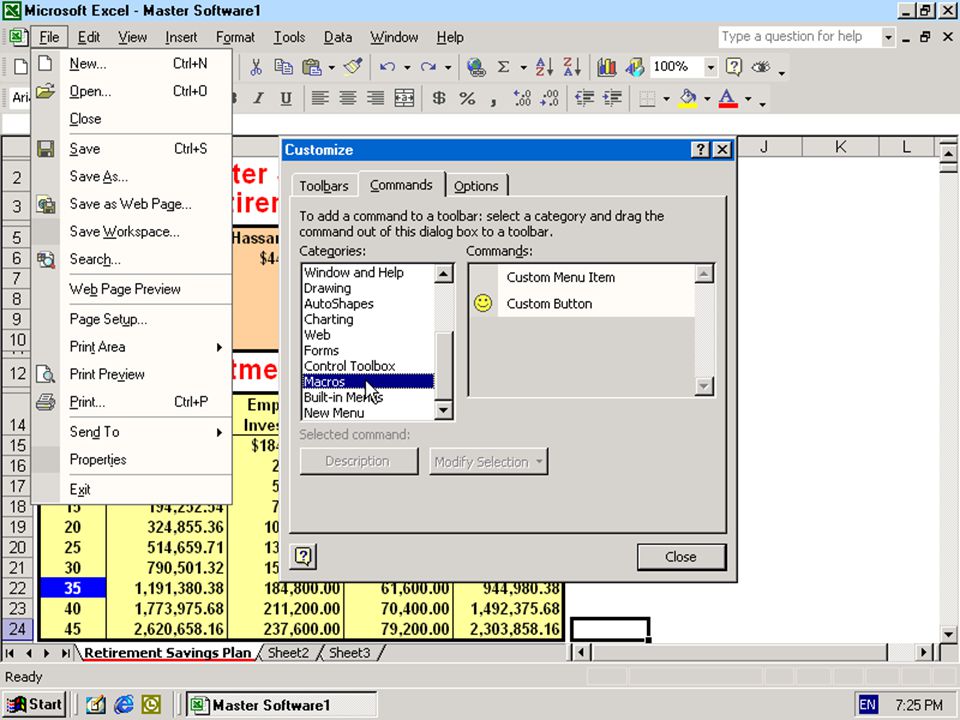Viewport: 960px width, 720px height.
Task: Align text right
Action: tap(375, 98)
